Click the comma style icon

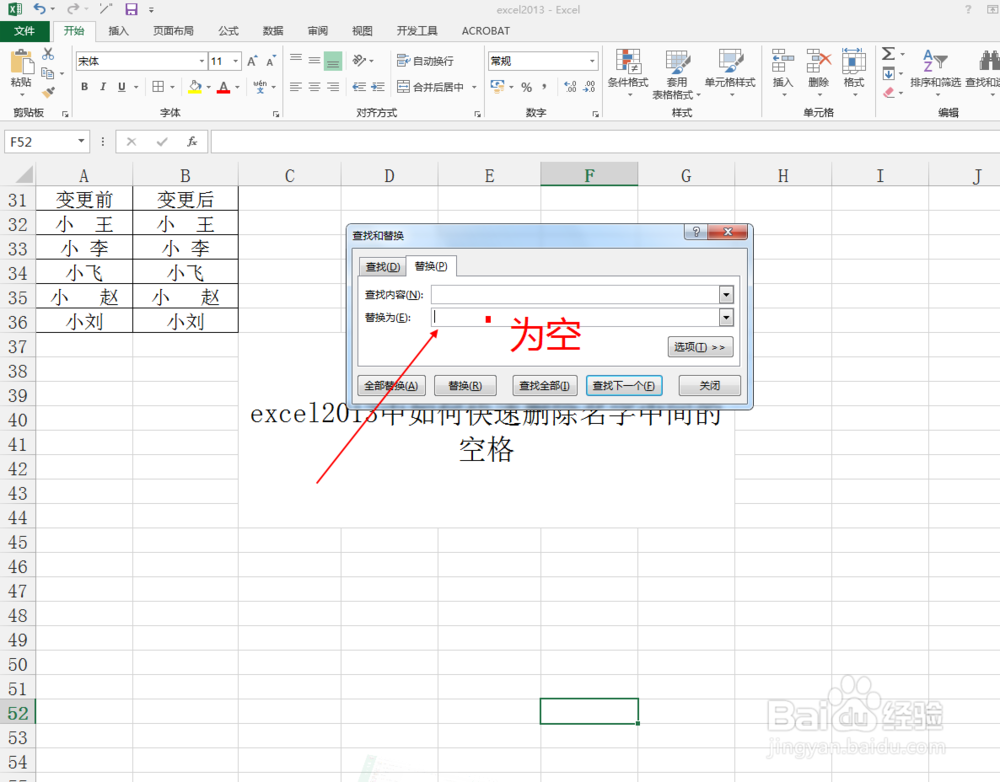tap(544, 87)
